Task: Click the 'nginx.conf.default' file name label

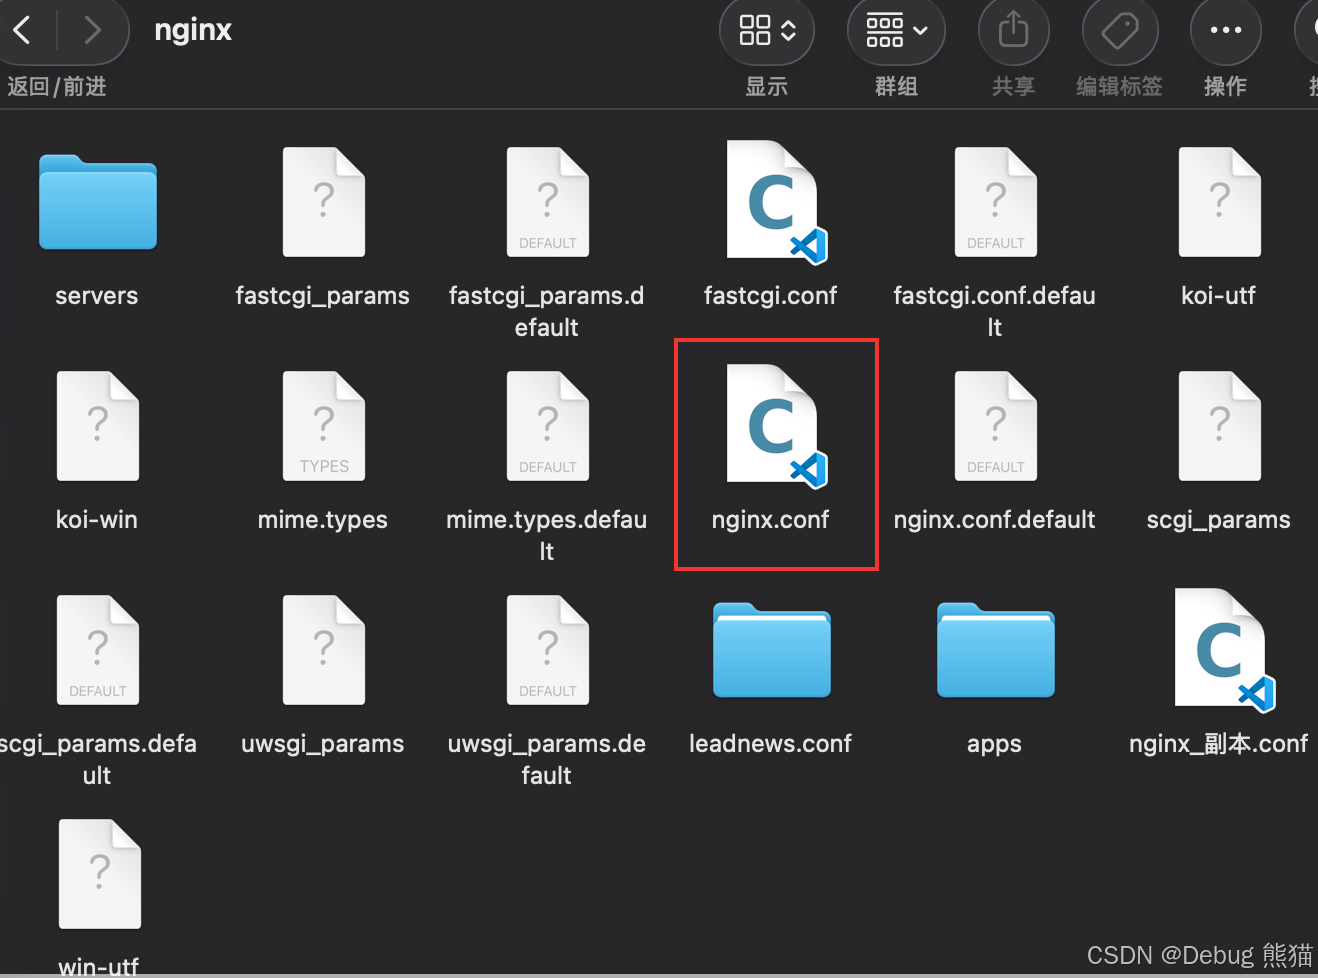Action: point(994,521)
